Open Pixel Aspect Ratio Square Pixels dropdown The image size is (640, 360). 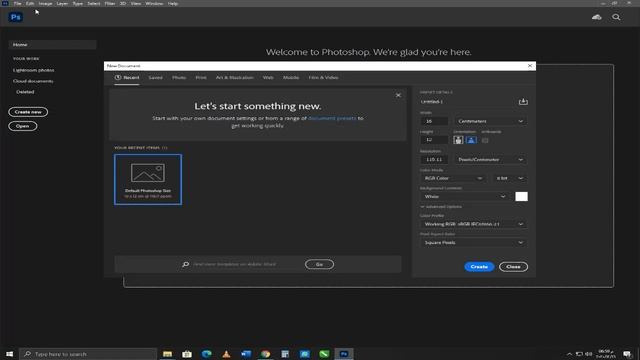tap(473, 243)
